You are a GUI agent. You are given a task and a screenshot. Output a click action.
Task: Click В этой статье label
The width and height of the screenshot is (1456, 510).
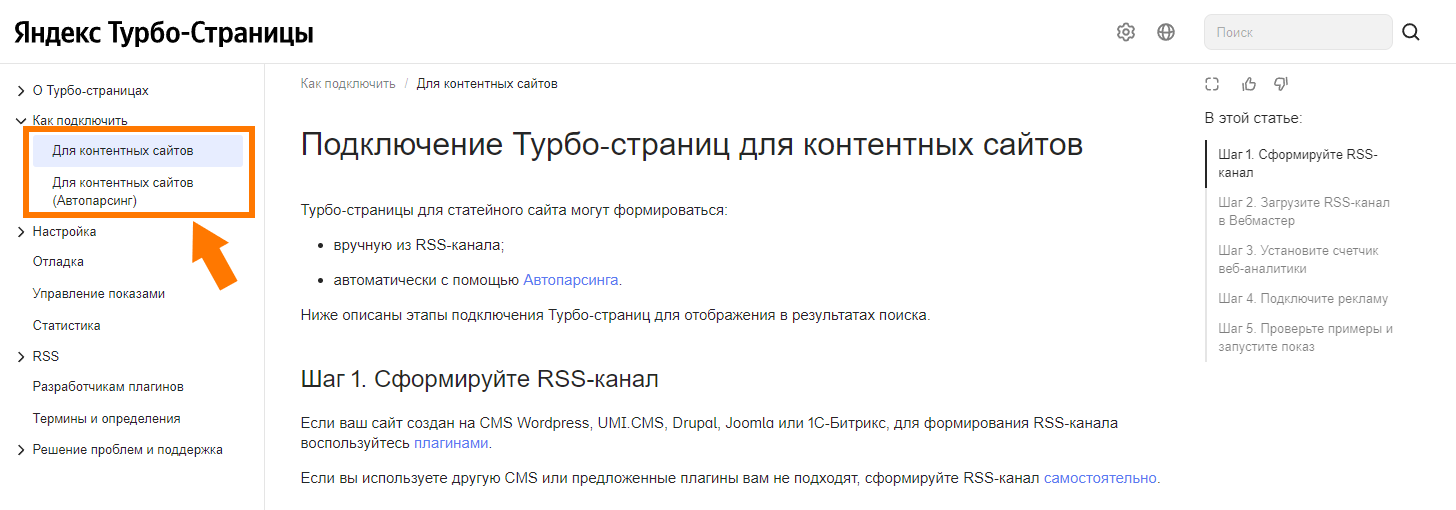(1253, 118)
